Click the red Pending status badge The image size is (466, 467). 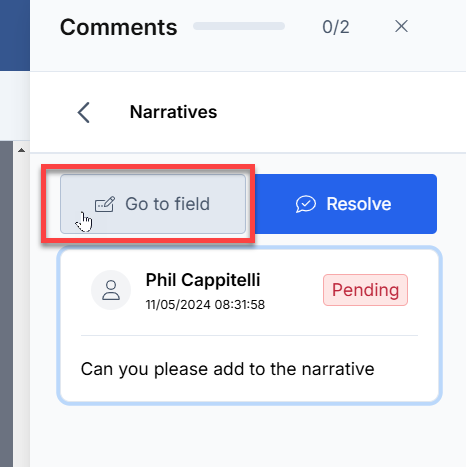coord(365,290)
